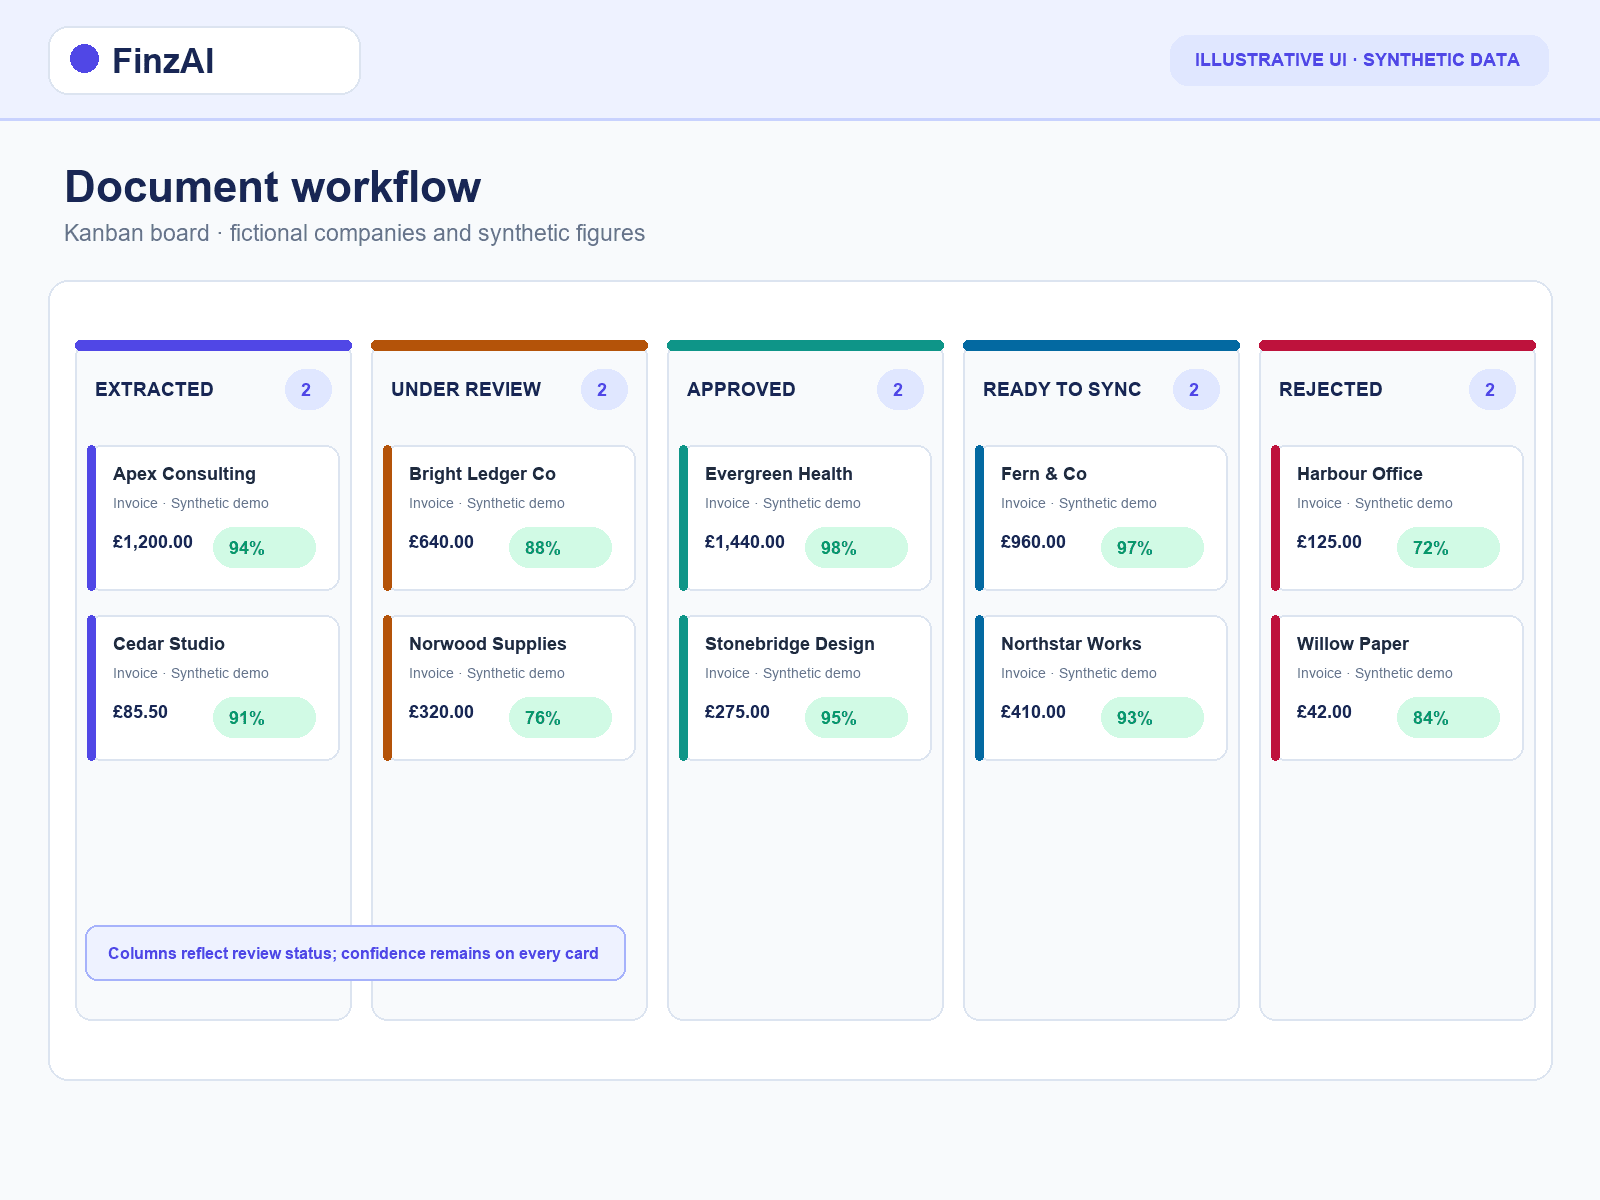Click the Under Review count badge
The height and width of the screenshot is (1200, 1600).
coord(604,390)
